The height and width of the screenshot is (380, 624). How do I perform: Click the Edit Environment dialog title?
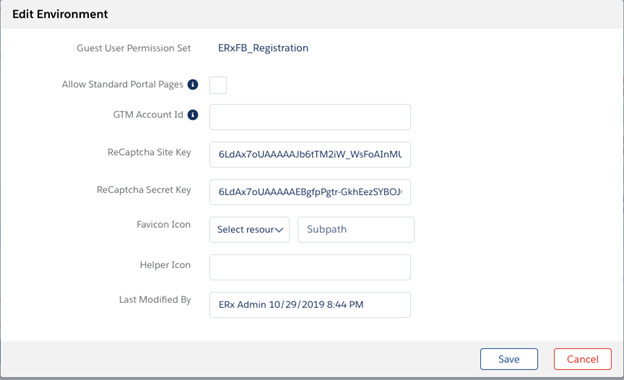60,14
